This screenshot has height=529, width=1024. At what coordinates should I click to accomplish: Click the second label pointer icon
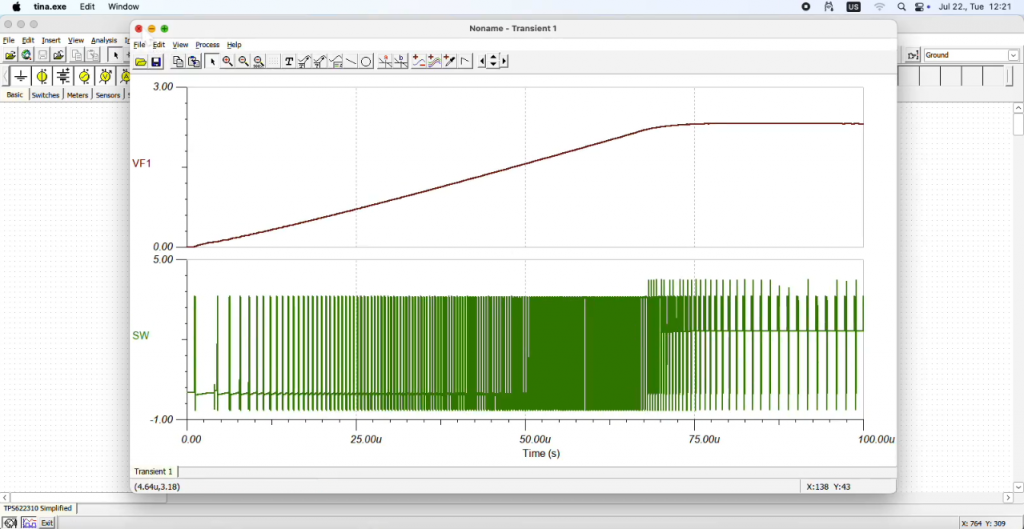[320, 61]
